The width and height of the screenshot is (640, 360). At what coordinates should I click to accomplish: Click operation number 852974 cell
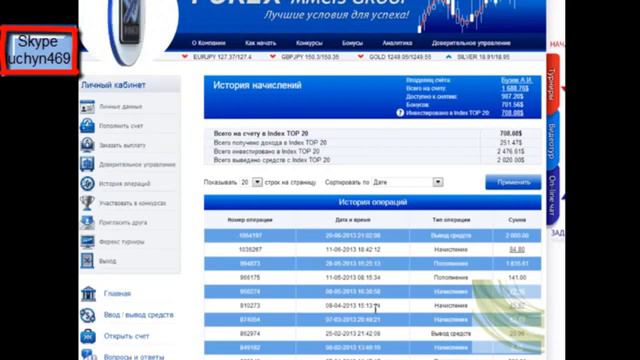[250, 333]
